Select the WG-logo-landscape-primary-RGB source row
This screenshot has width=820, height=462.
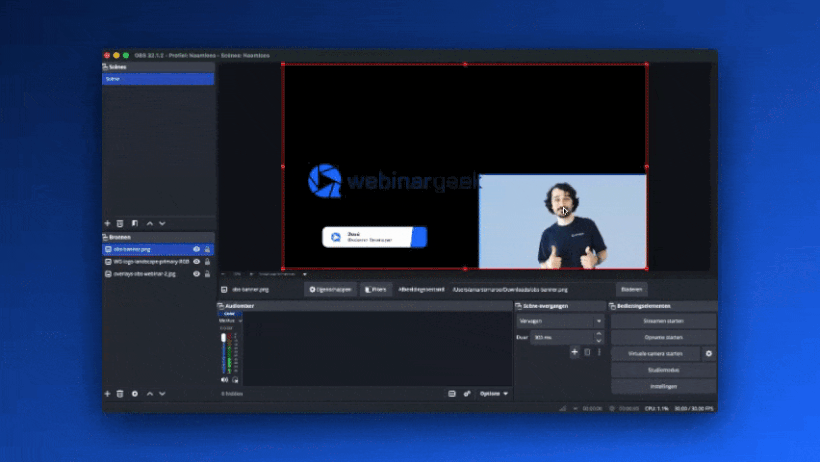(158, 262)
